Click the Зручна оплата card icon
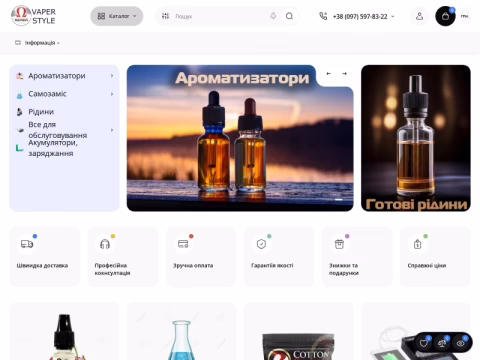Viewport: 480px width, 360px height. [183, 244]
